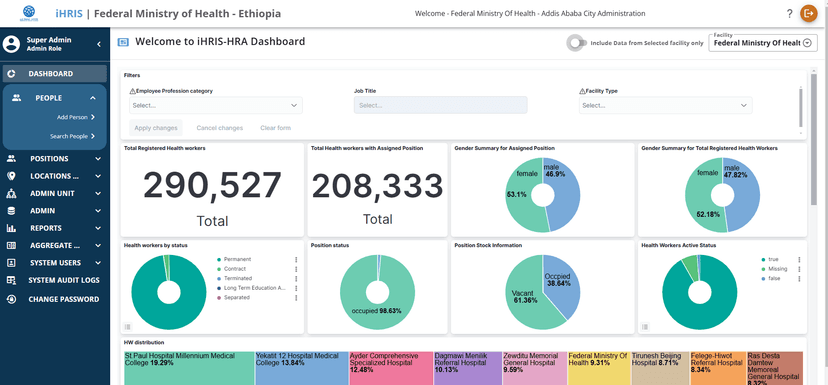The height and width of the screenshot is (385, 828).
Task: Click male slice in Gender Summary for Assigned Position
Action: tap(566, 194)
